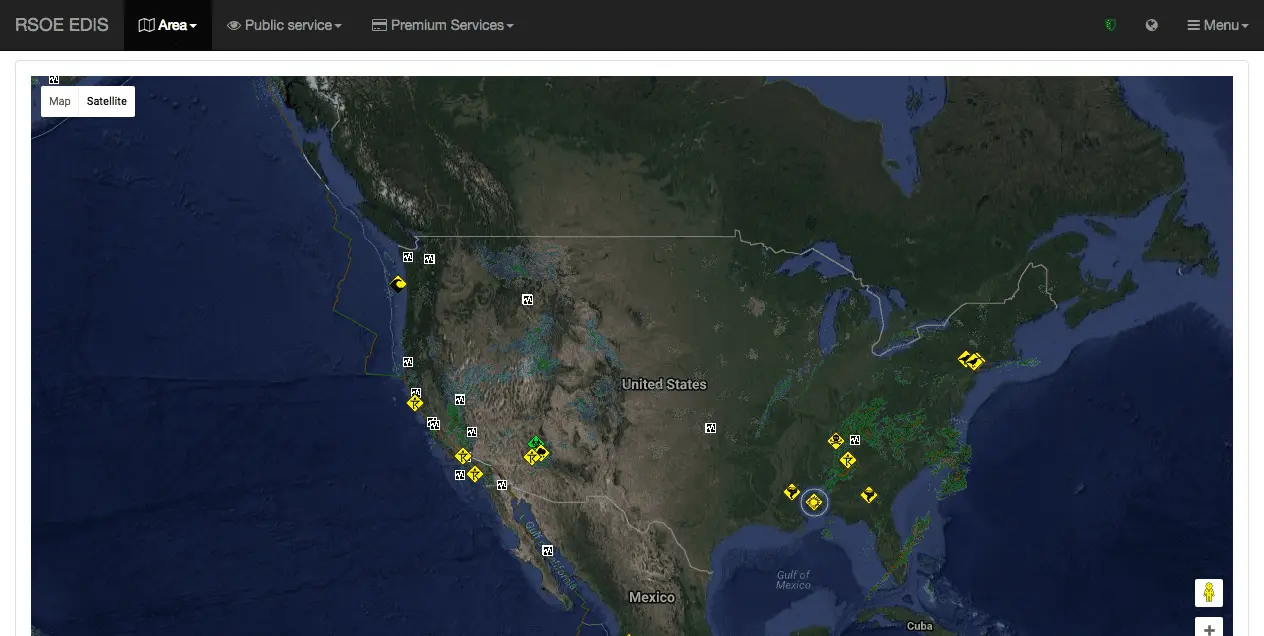The image size is (1264, 636).
Task: Click the green diamond marker in the Southwest
Action: (535, 443)
